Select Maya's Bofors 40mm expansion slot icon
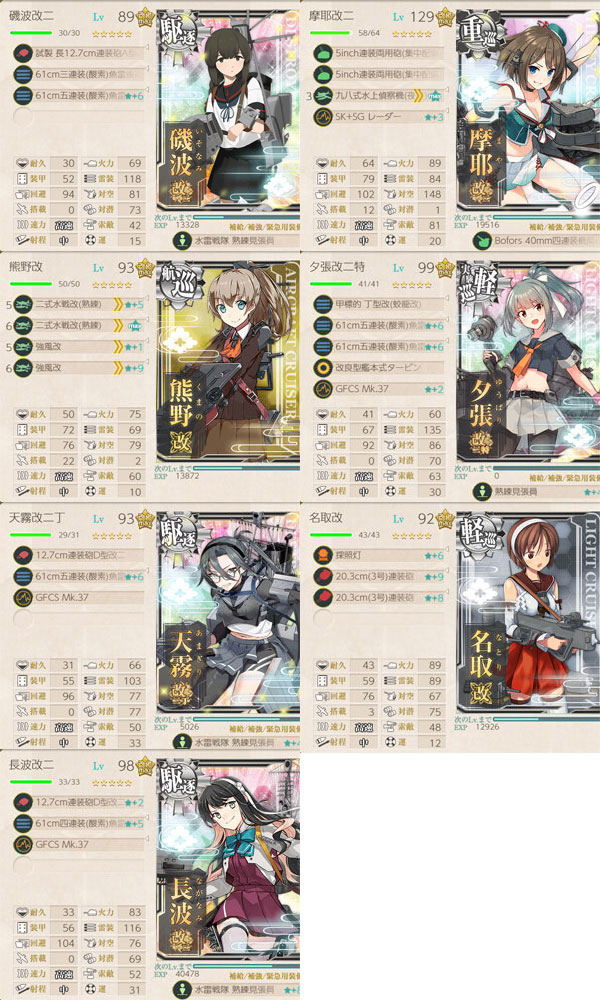 click(x=482, y=240)
